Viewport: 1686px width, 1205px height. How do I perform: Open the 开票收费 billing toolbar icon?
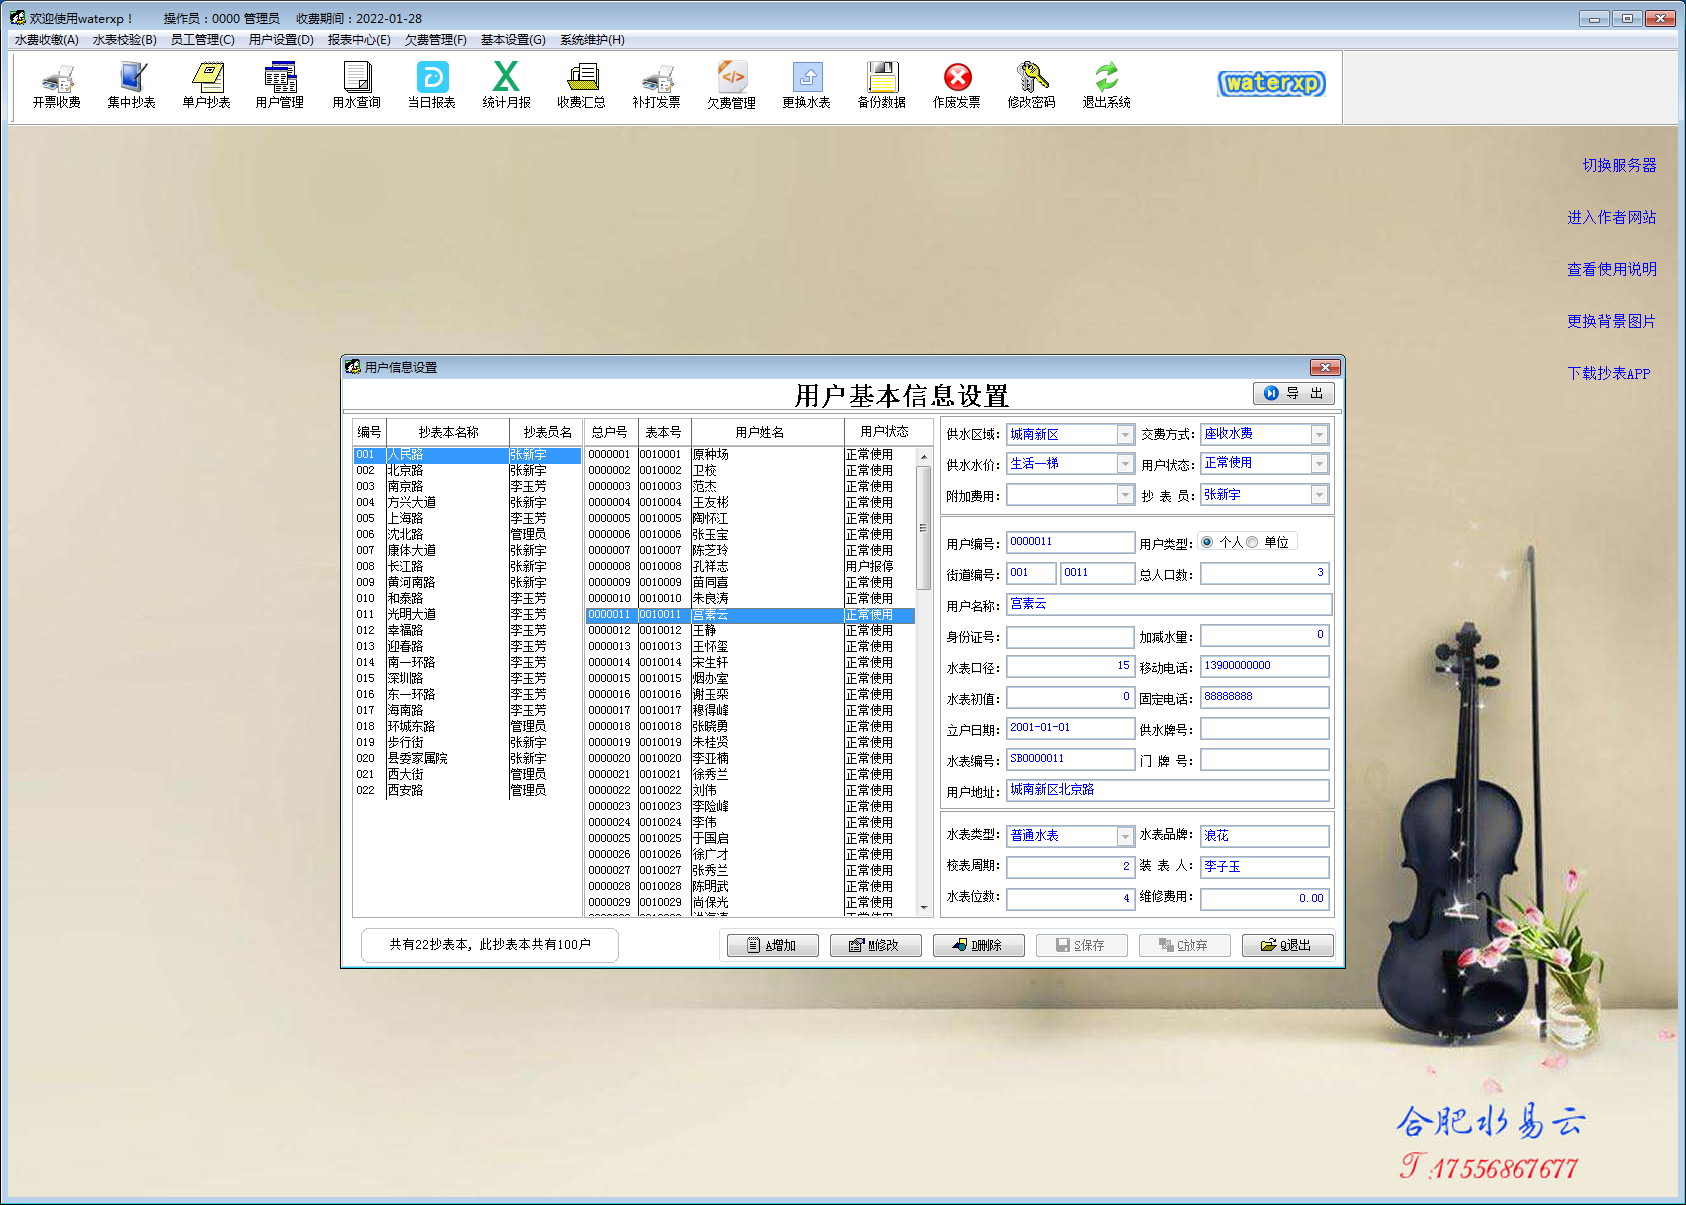pos(56,85)
